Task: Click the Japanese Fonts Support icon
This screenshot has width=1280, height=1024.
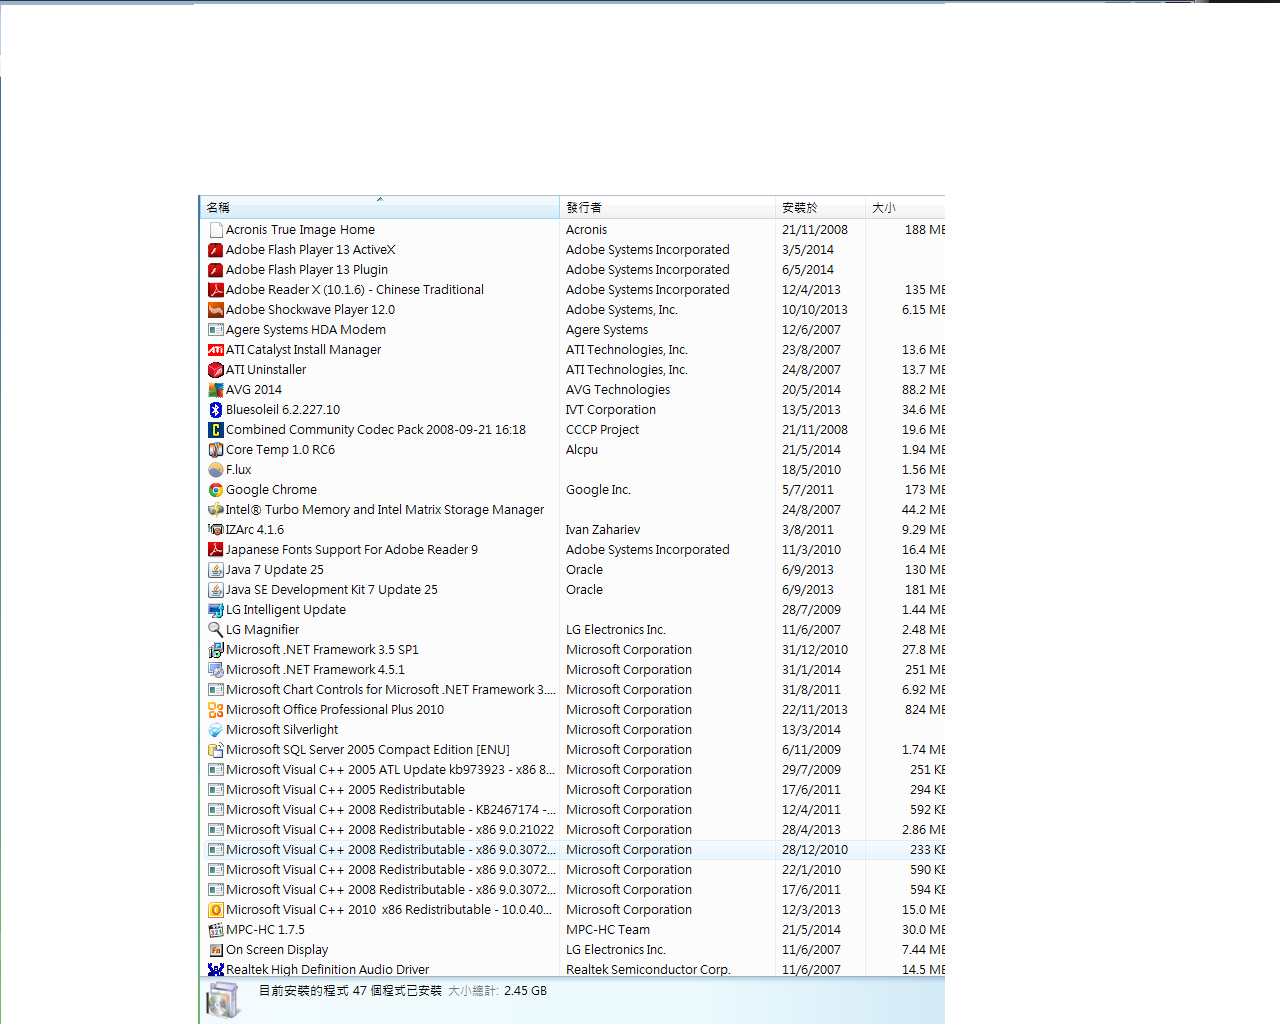Action: (x=215, y=550)
